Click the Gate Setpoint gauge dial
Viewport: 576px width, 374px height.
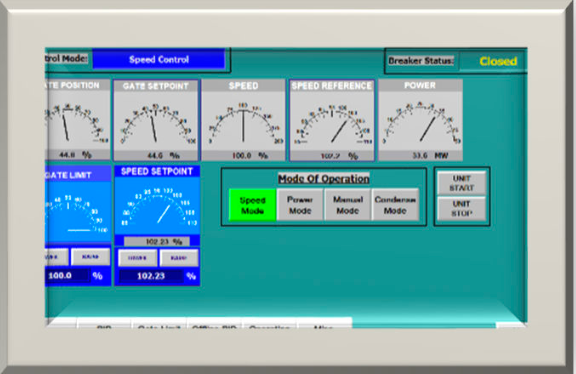[x=156, y=121]
